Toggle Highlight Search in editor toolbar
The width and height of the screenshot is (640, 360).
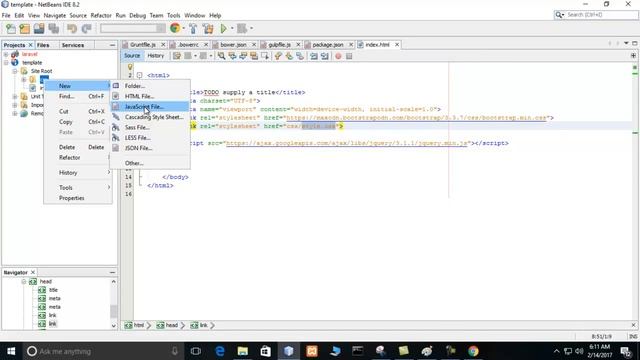click(x=254, y=56)
